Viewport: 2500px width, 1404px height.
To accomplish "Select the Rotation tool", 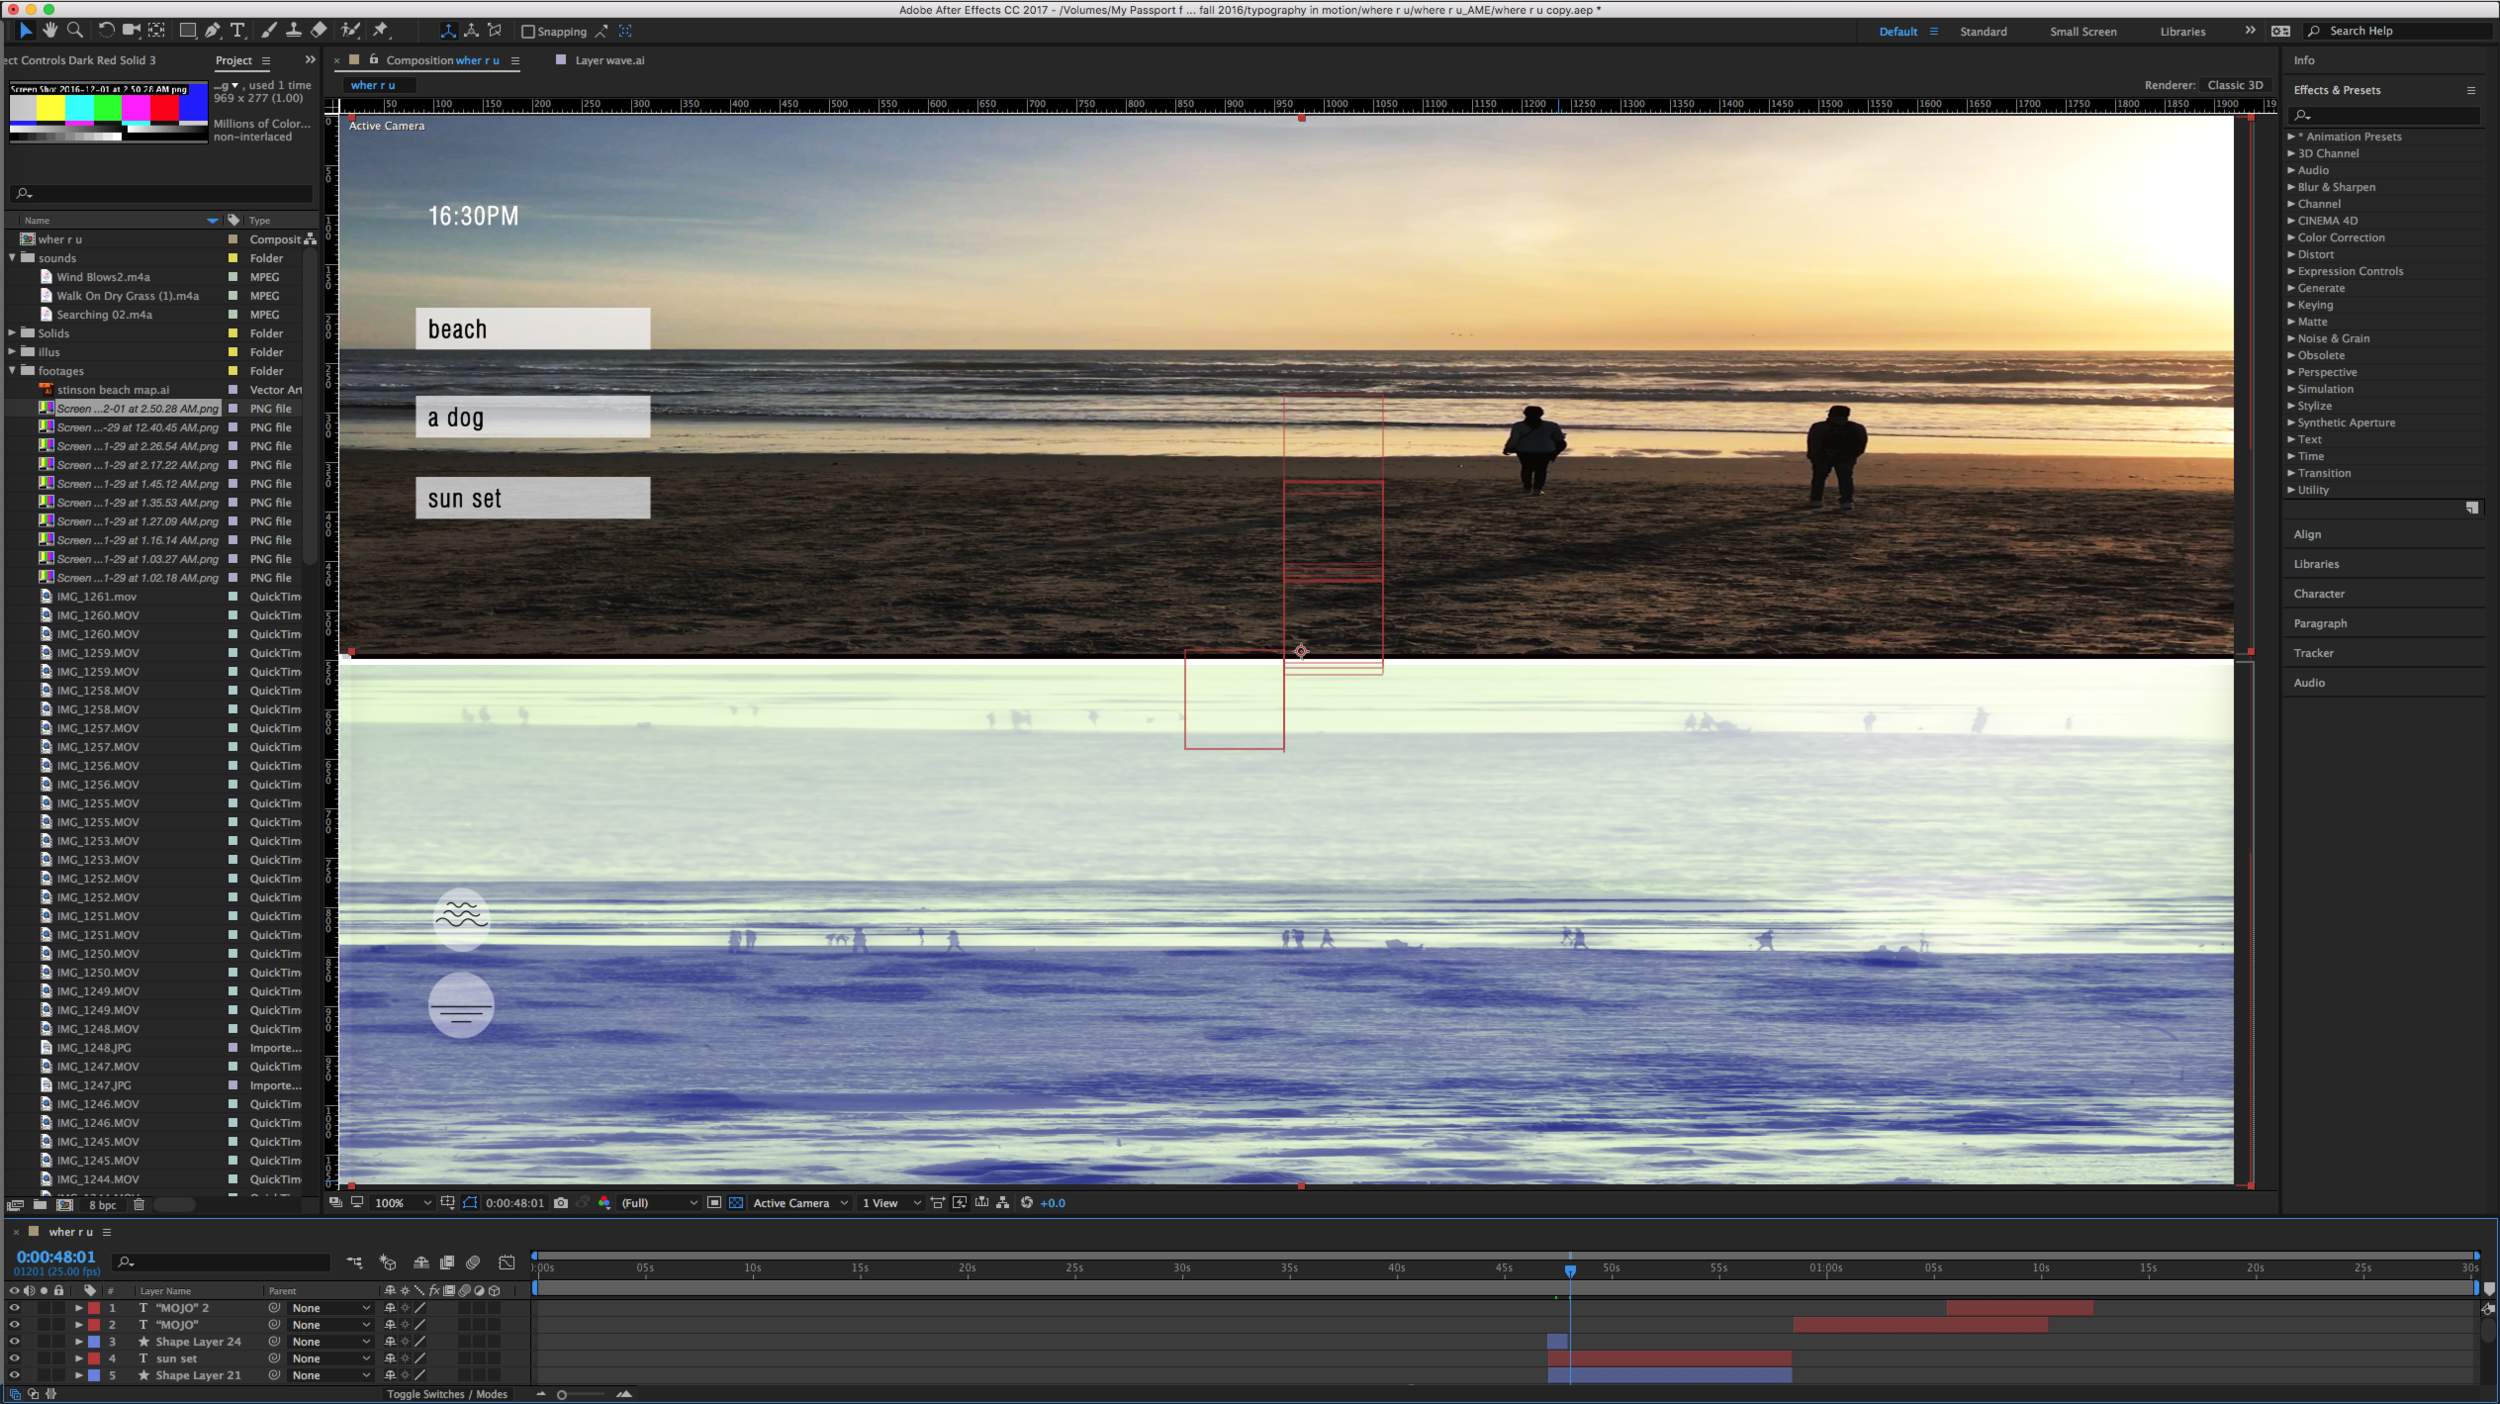I will [x=106, y=31].
